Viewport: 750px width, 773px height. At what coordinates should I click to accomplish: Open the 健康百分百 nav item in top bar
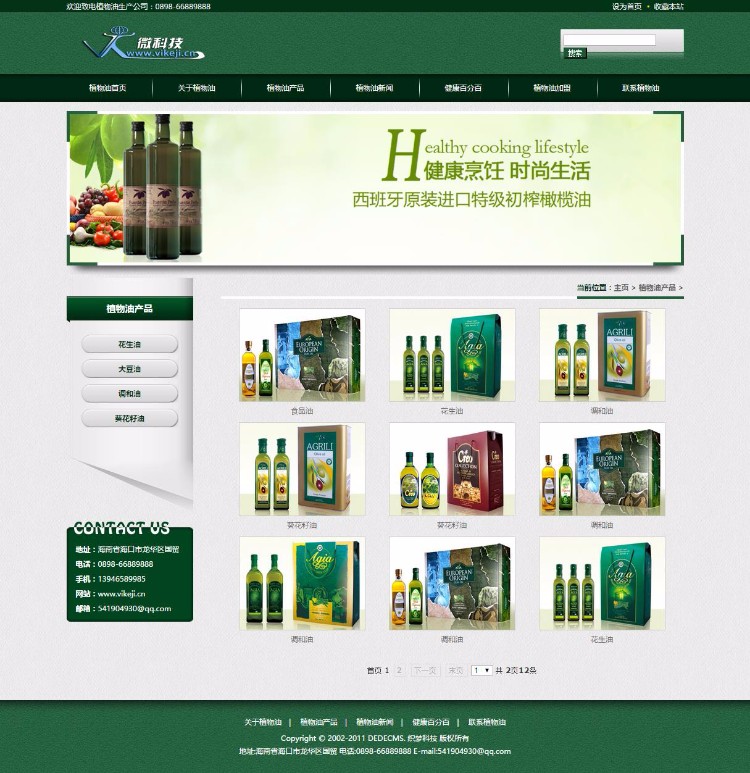[463, 88]
